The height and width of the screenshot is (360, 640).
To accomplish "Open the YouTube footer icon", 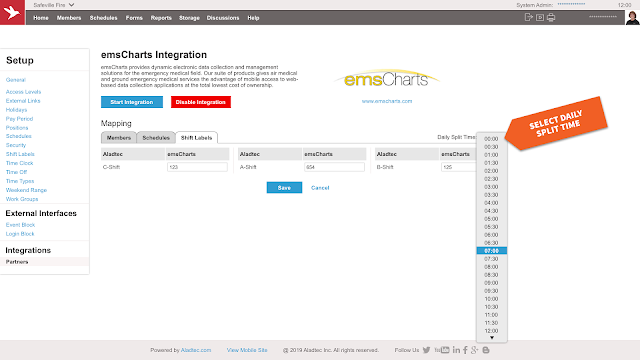I will [442, 350].
